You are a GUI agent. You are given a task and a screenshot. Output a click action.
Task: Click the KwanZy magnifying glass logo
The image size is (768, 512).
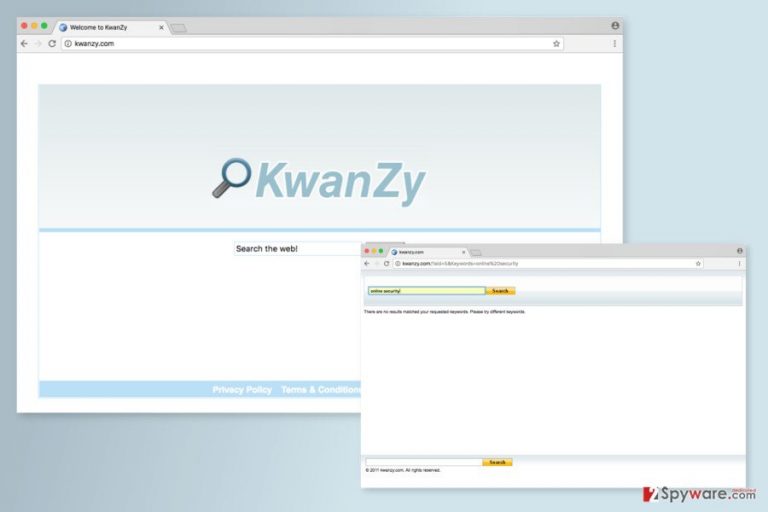click(232, 177)
